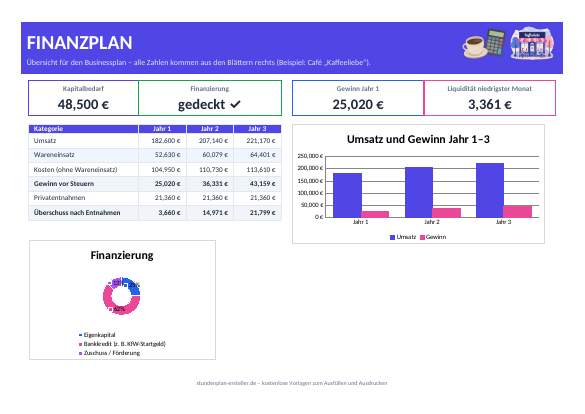Click the café storefront illustration
The image size is (585, 414).
click(x=532, y=43)
